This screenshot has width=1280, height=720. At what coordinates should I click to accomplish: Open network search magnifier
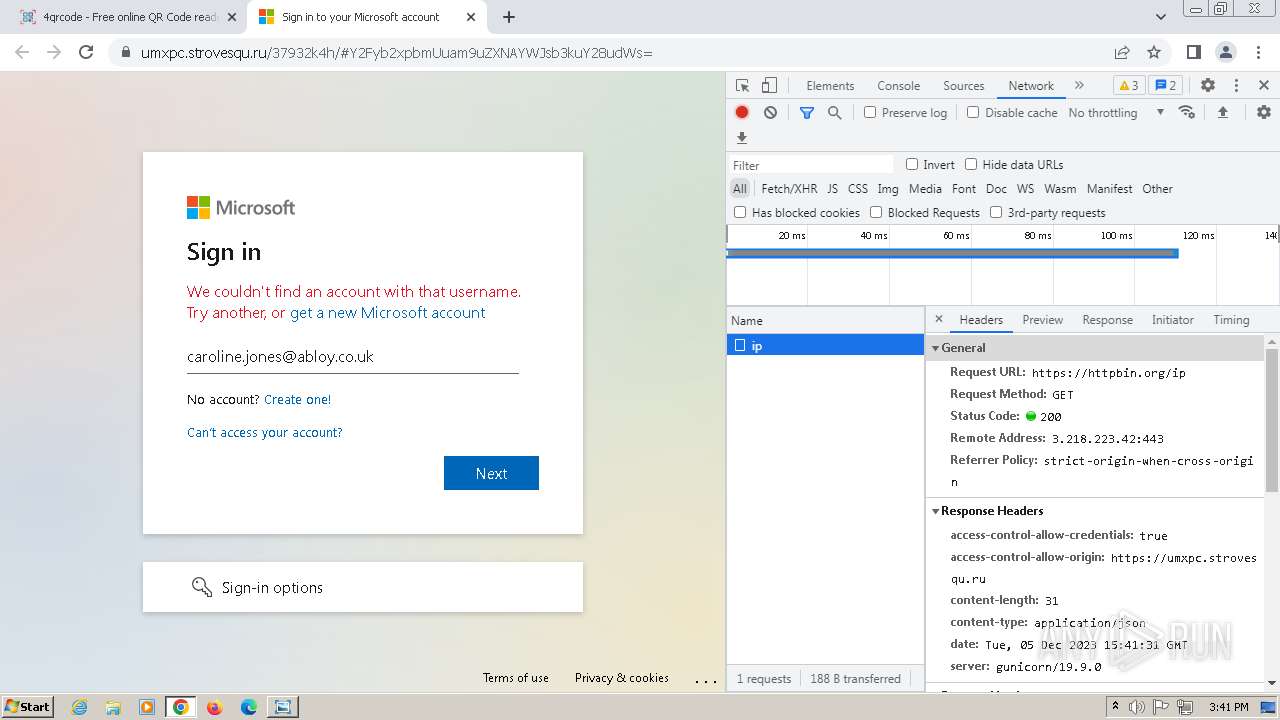click(835, 113)
